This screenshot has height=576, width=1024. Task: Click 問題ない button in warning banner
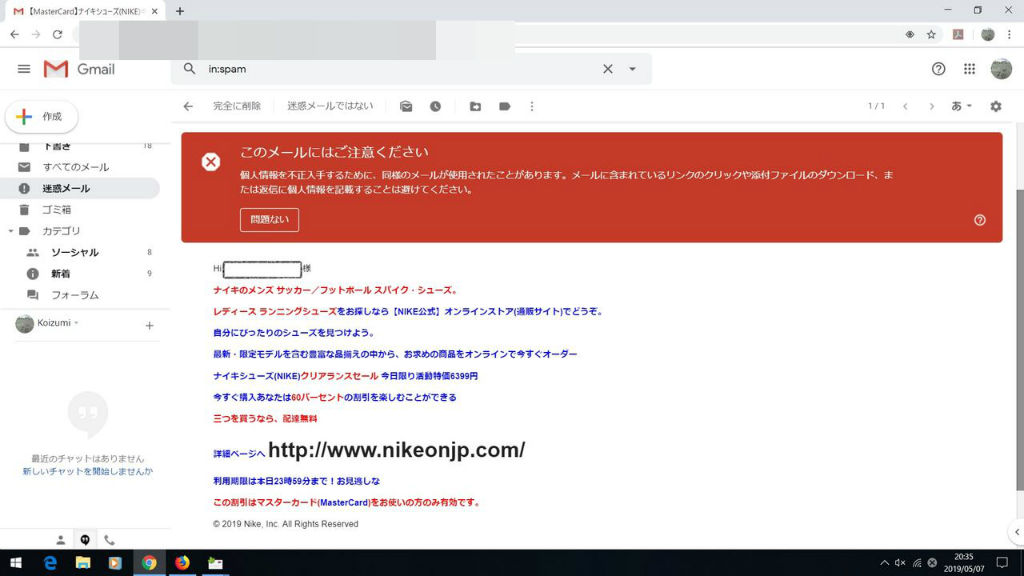269,219
